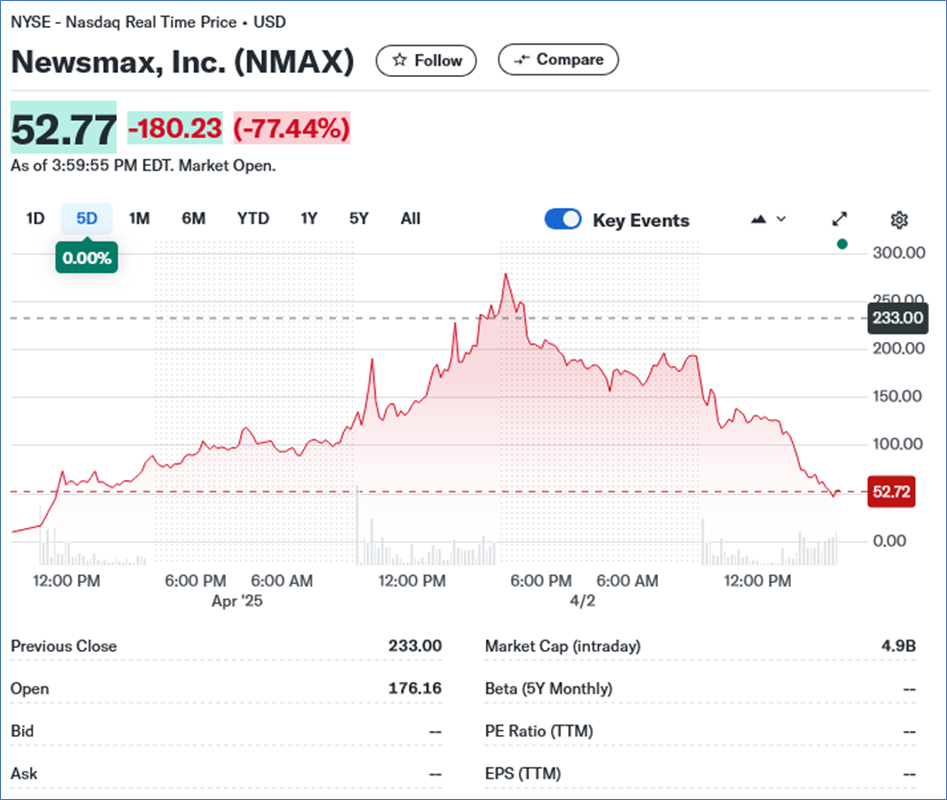View the 5Y chart range
The width and height of the screenshot is (947, 800).
[x=359, y=219]
